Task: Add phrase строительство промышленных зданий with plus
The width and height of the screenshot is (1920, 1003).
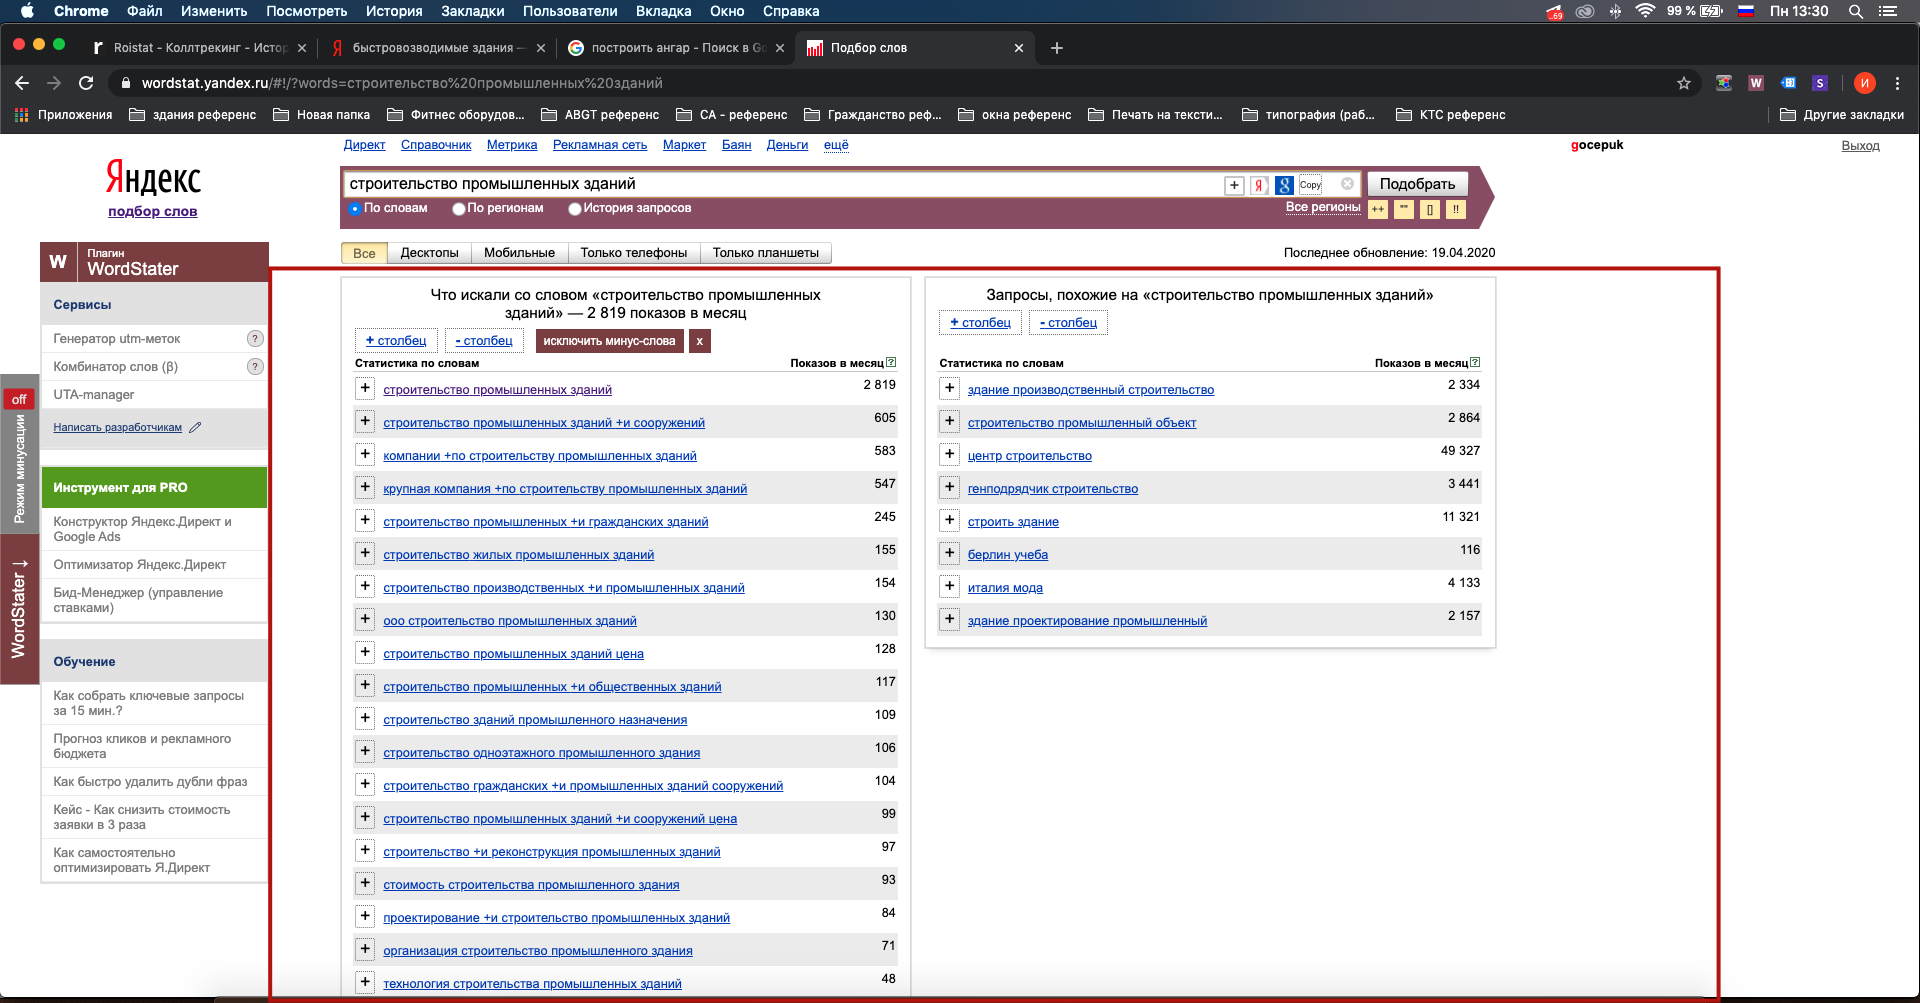Action: [x=365, y=388]
